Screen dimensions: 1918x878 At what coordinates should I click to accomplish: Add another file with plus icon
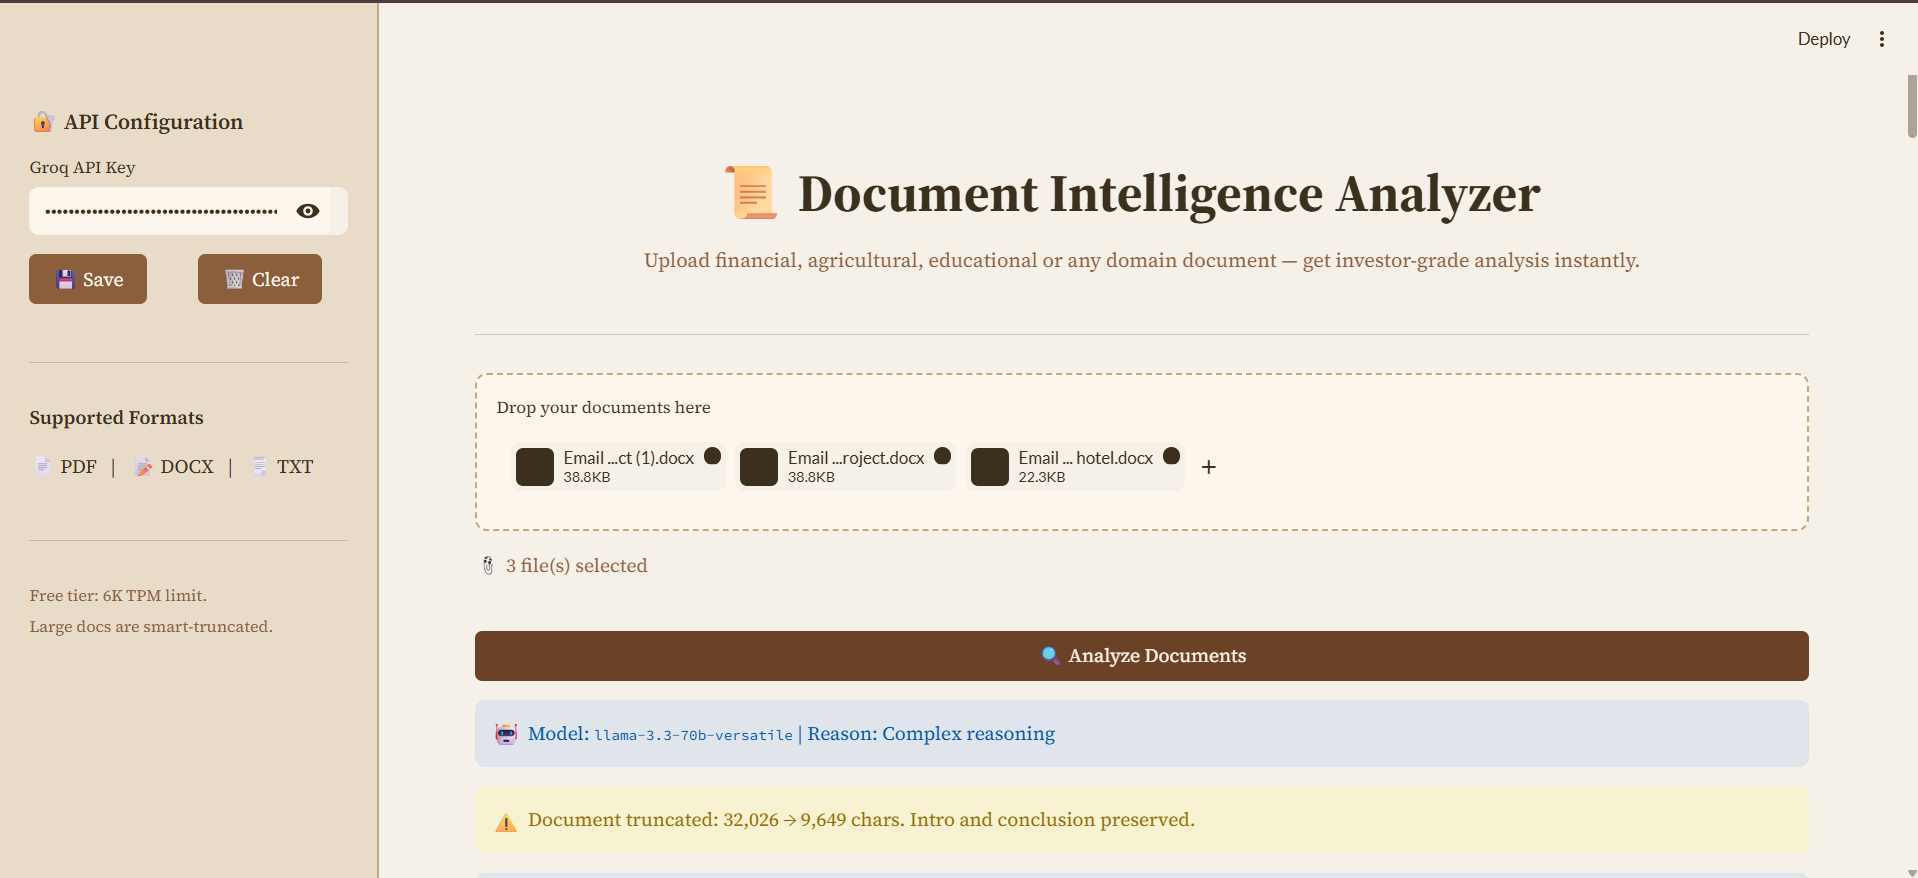1209,467
